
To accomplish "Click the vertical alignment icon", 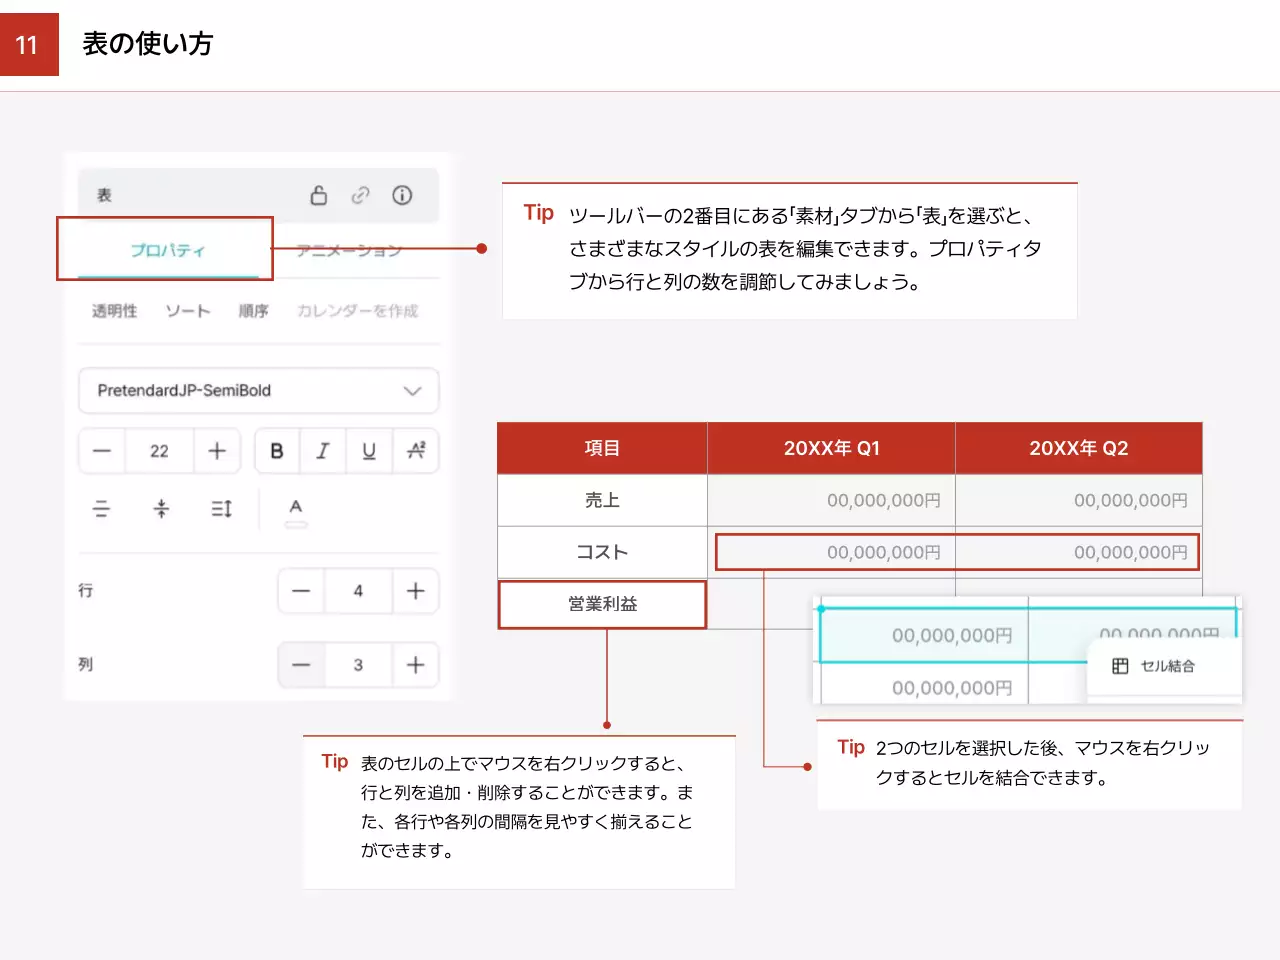I will (x=161, y=509).
